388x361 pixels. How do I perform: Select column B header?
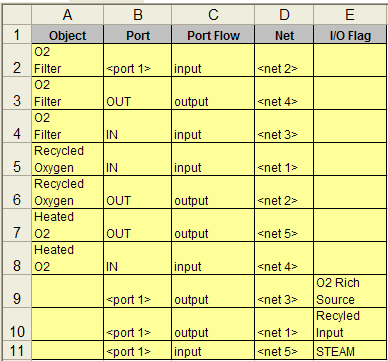(x=138, y=15)
